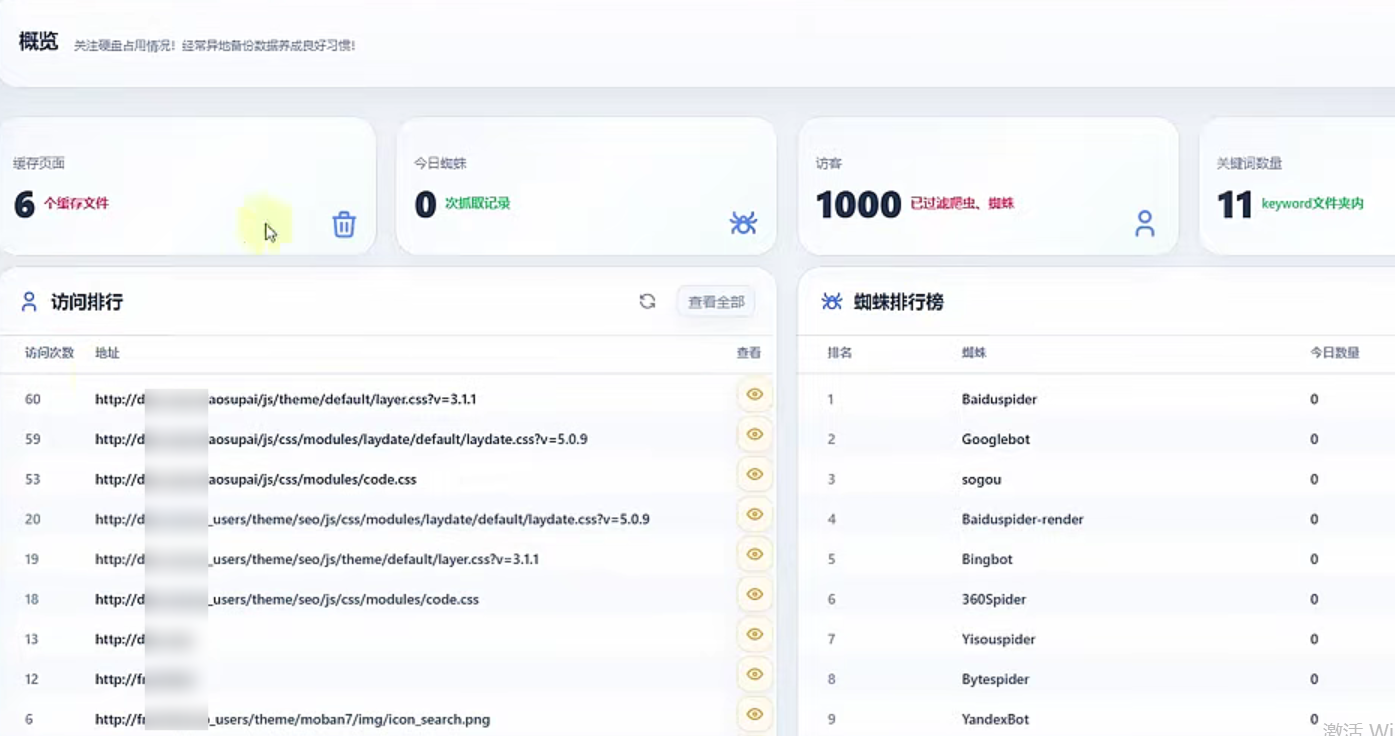Screen dimensions: 1395x736
Task: Click the eye icon for the 20-visit row
Action: click(755, 515)
